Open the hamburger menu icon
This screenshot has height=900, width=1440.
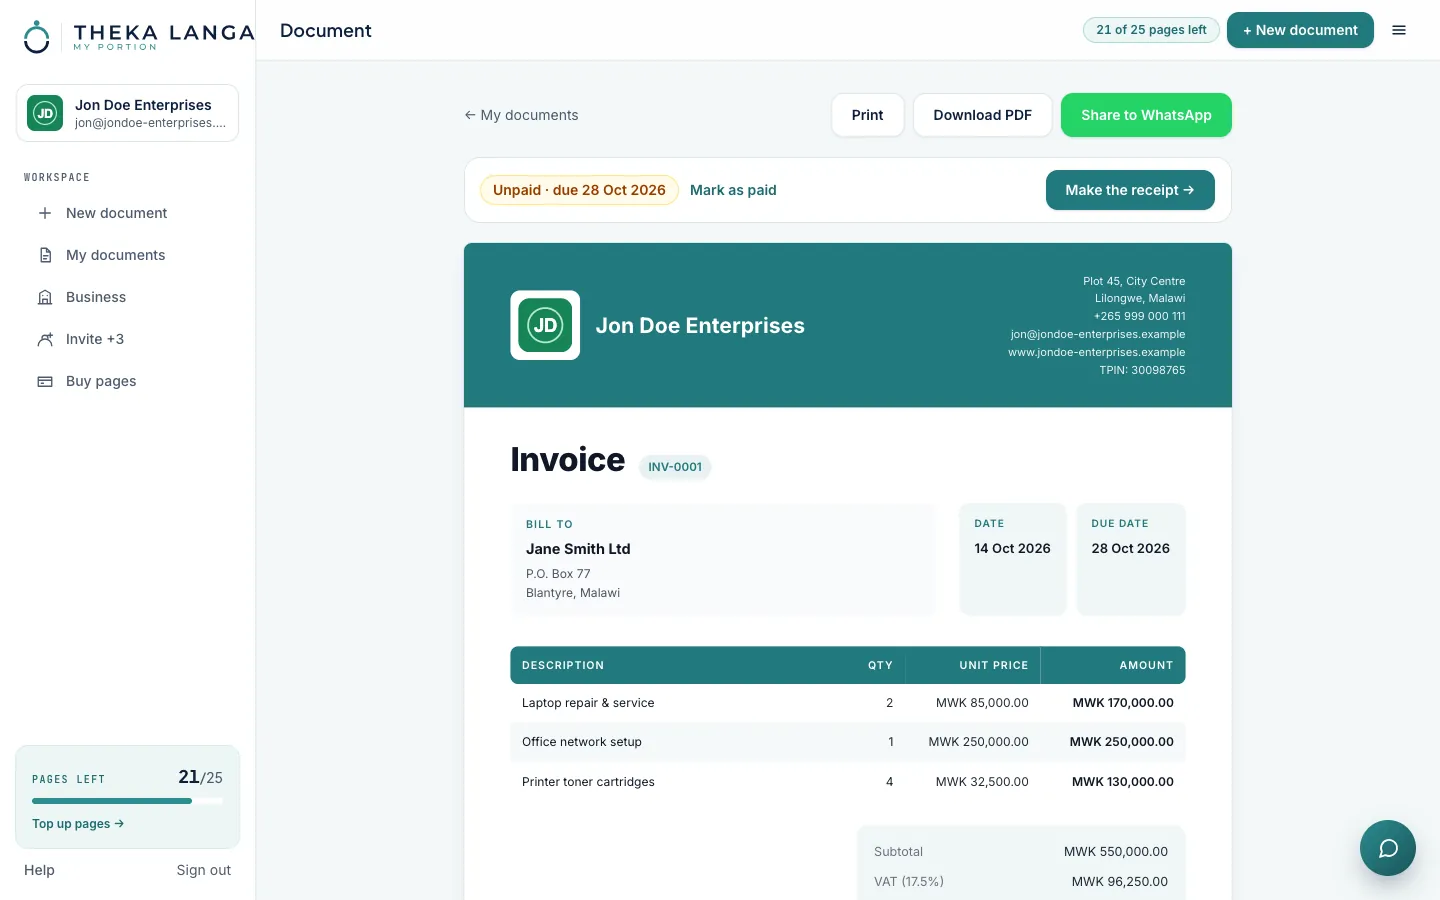(x=1399, y=30)
